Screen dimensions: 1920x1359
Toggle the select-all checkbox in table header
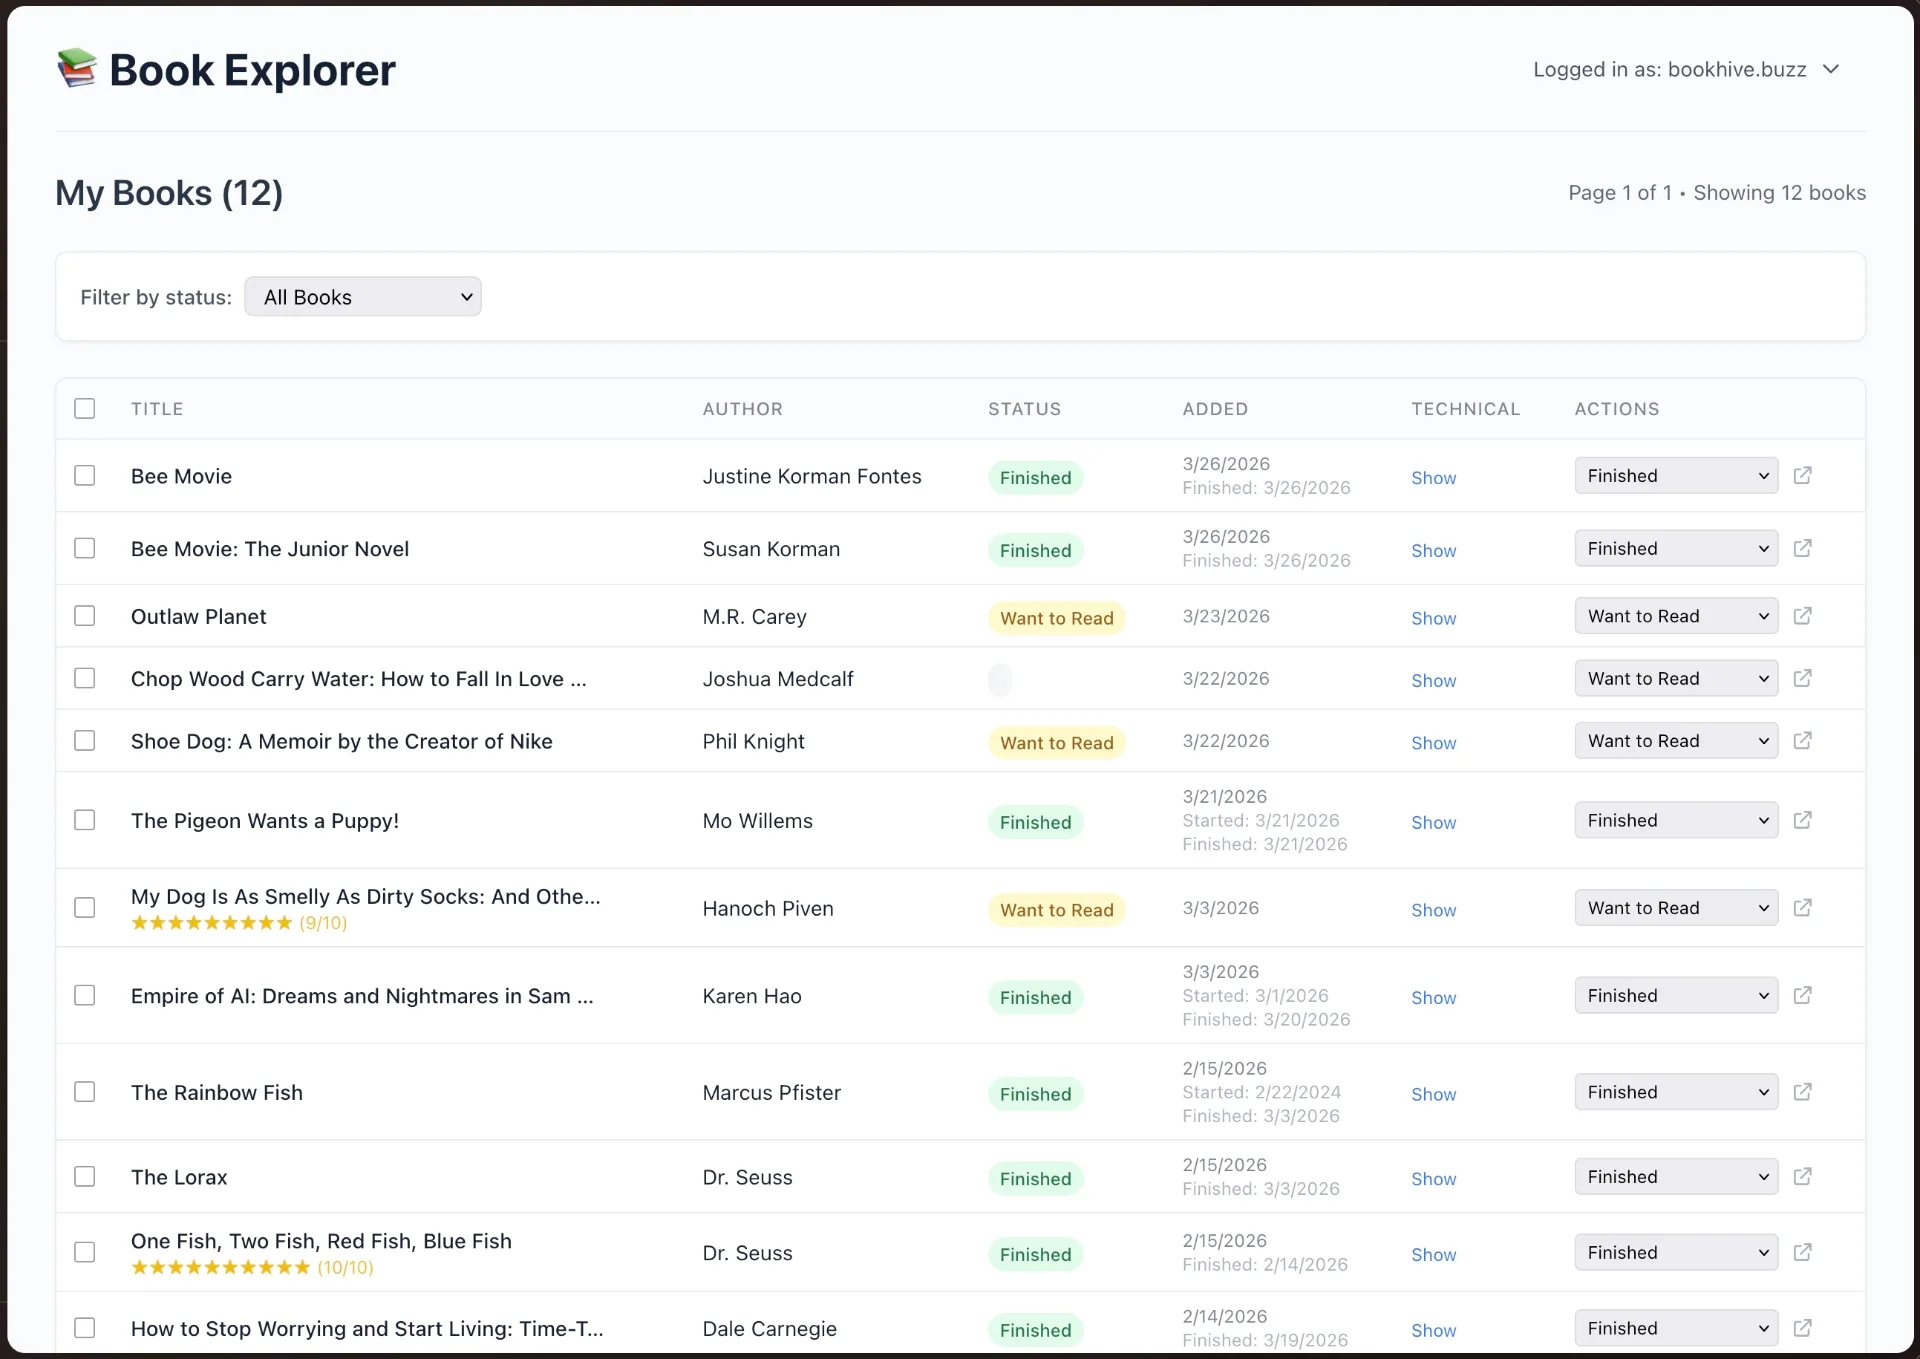(85, 409)
